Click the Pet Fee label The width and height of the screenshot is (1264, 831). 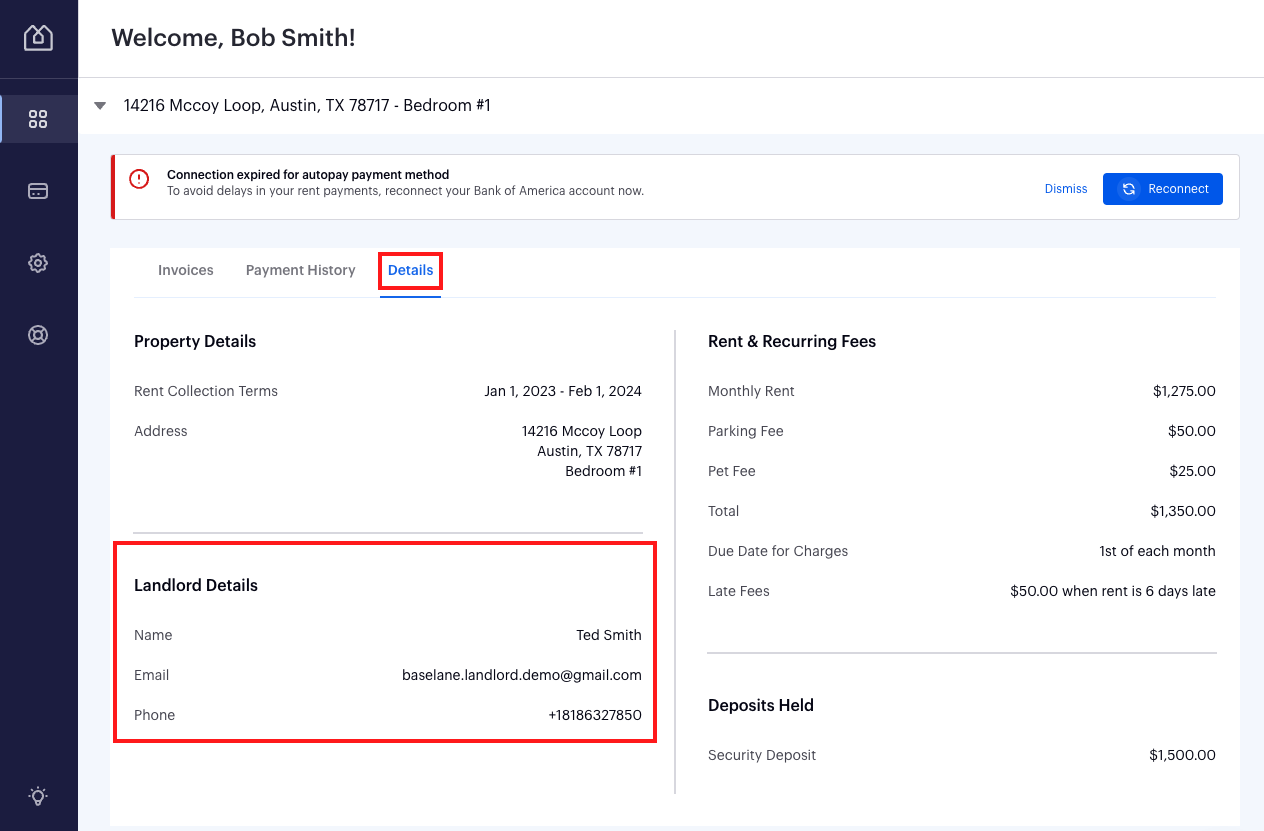coord(732,471)
